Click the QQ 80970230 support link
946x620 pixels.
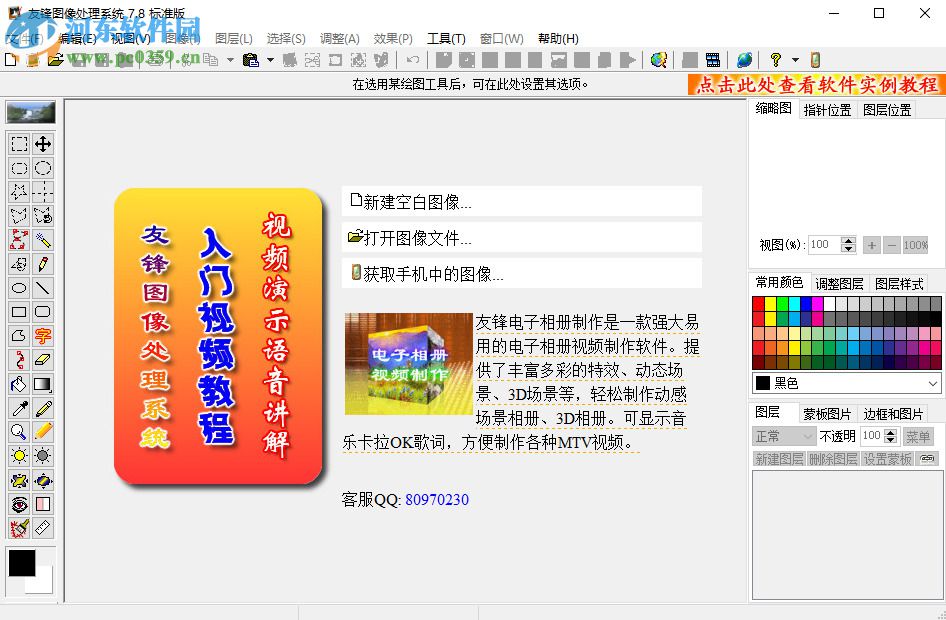(x=438, y=499)
